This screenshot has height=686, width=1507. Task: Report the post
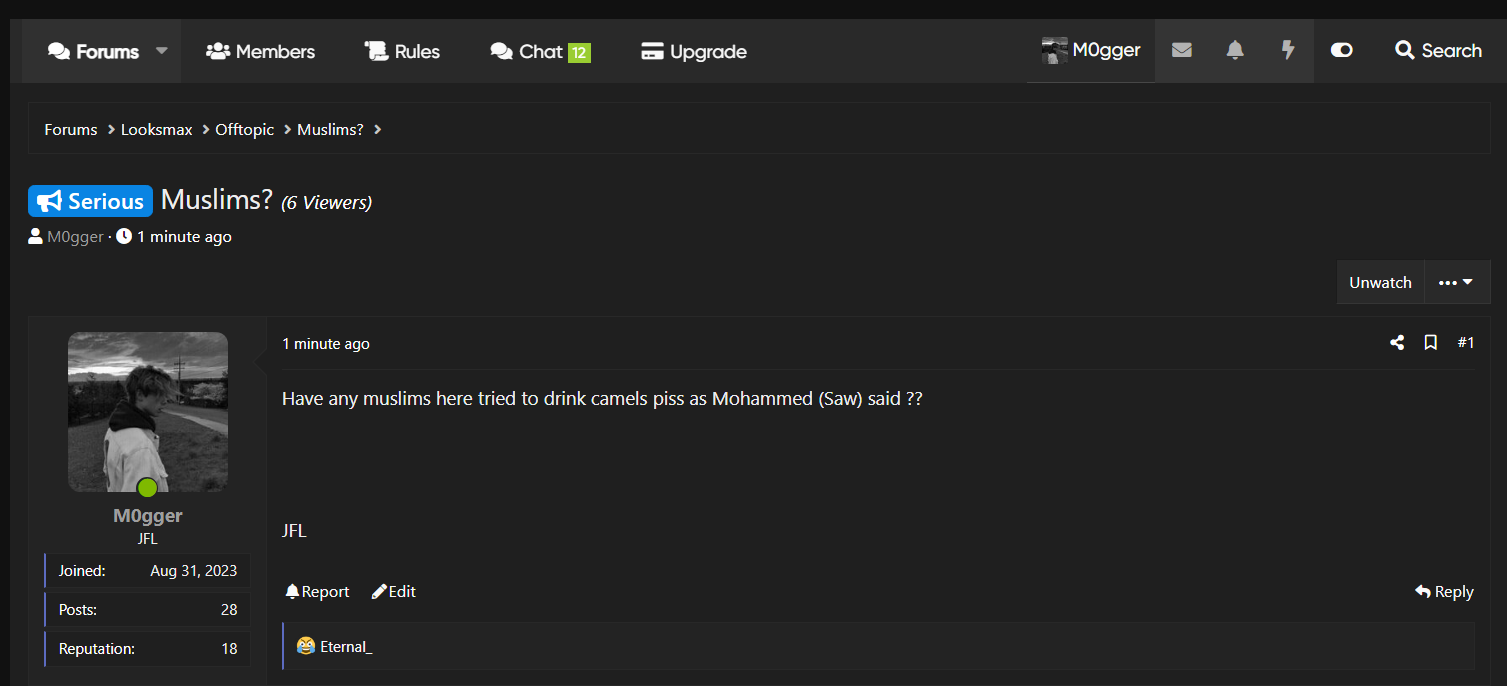tap(317, 592)
